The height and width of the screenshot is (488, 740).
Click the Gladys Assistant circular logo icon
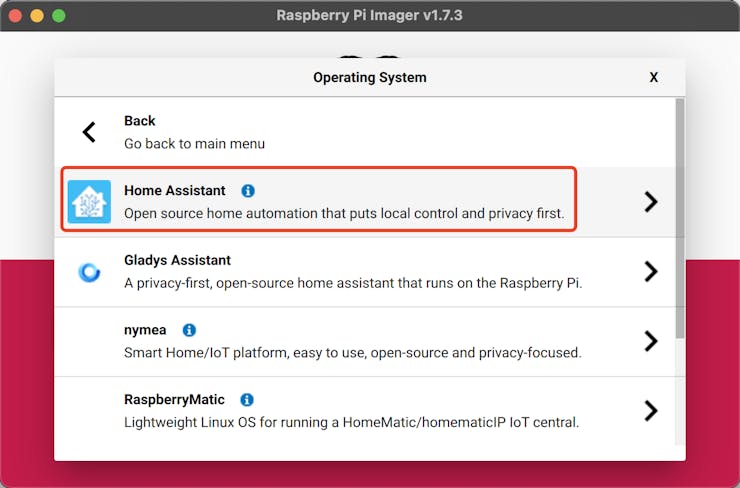pyautogui.click(x=89, y=271)
